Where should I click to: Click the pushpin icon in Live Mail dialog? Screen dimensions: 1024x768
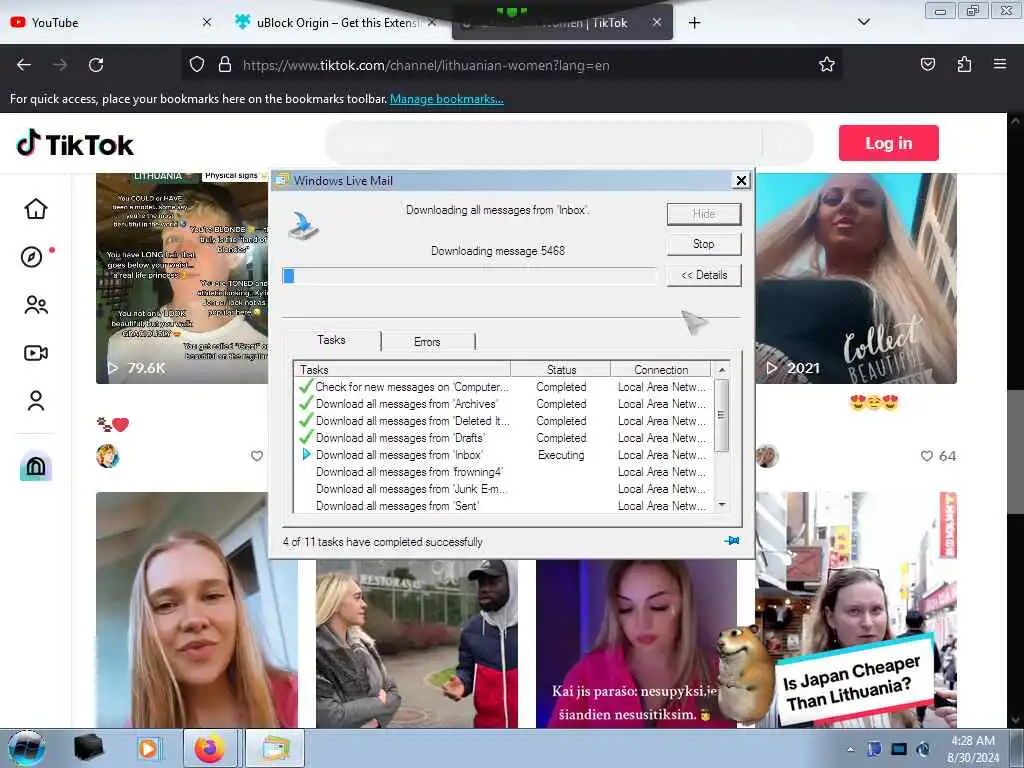tap(732, 541)
